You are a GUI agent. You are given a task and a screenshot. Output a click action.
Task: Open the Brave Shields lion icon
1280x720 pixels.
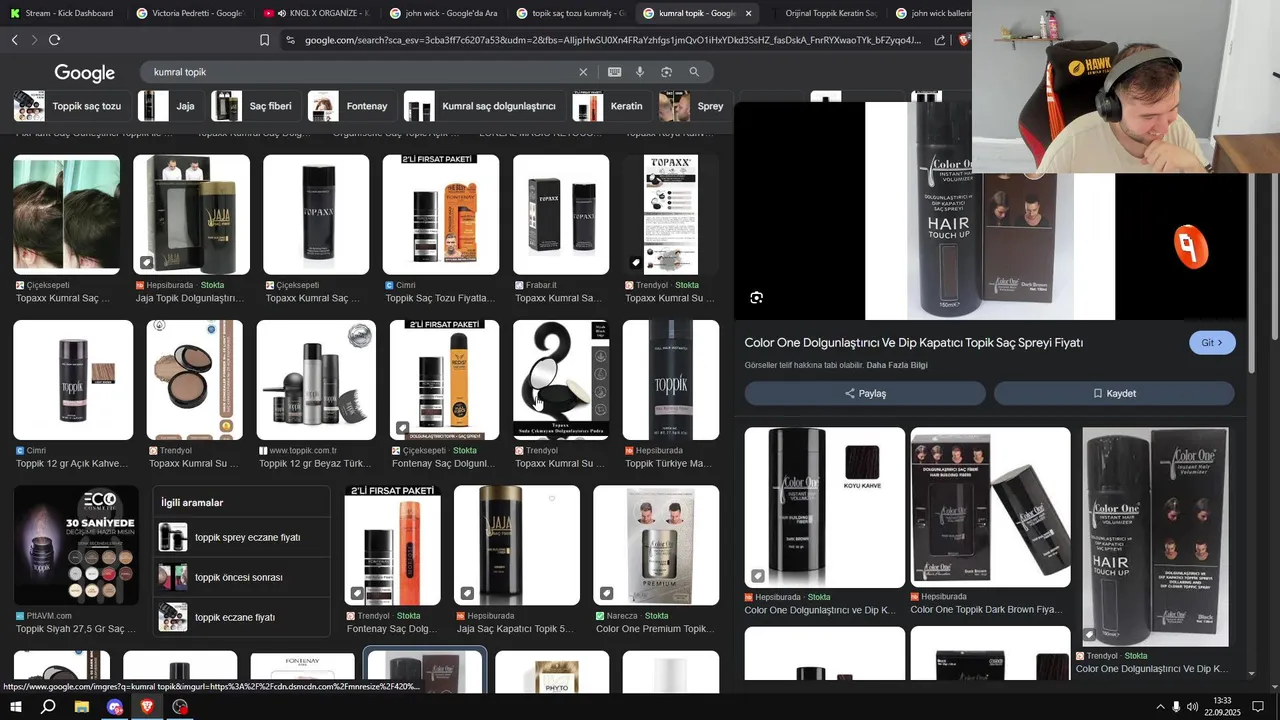coord(964,40)
